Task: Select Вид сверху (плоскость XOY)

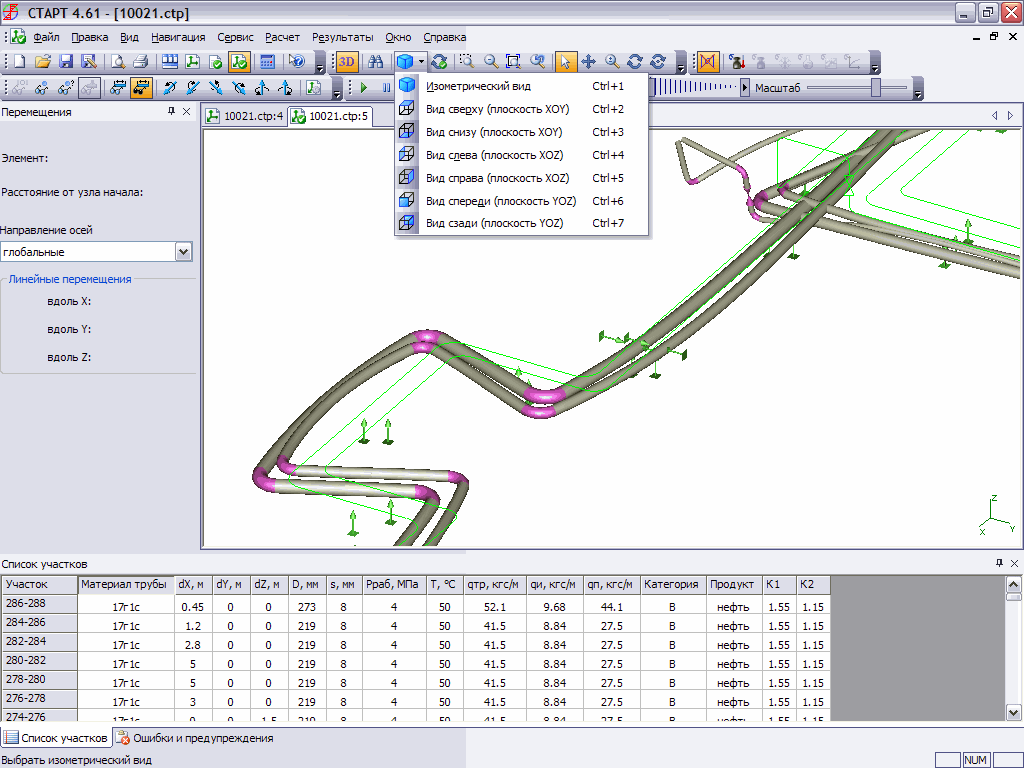Action: 496,109
